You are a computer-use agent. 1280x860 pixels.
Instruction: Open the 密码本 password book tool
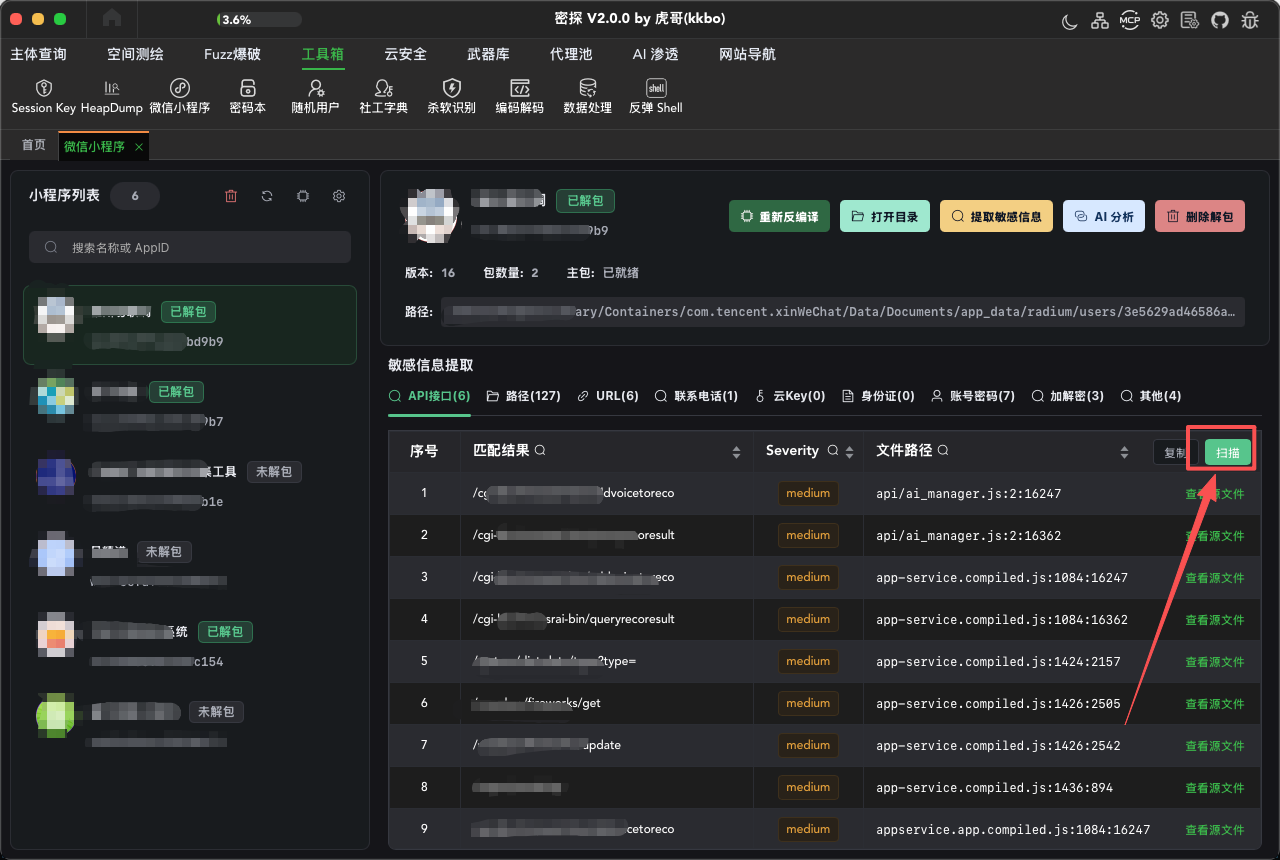(248, 97)
